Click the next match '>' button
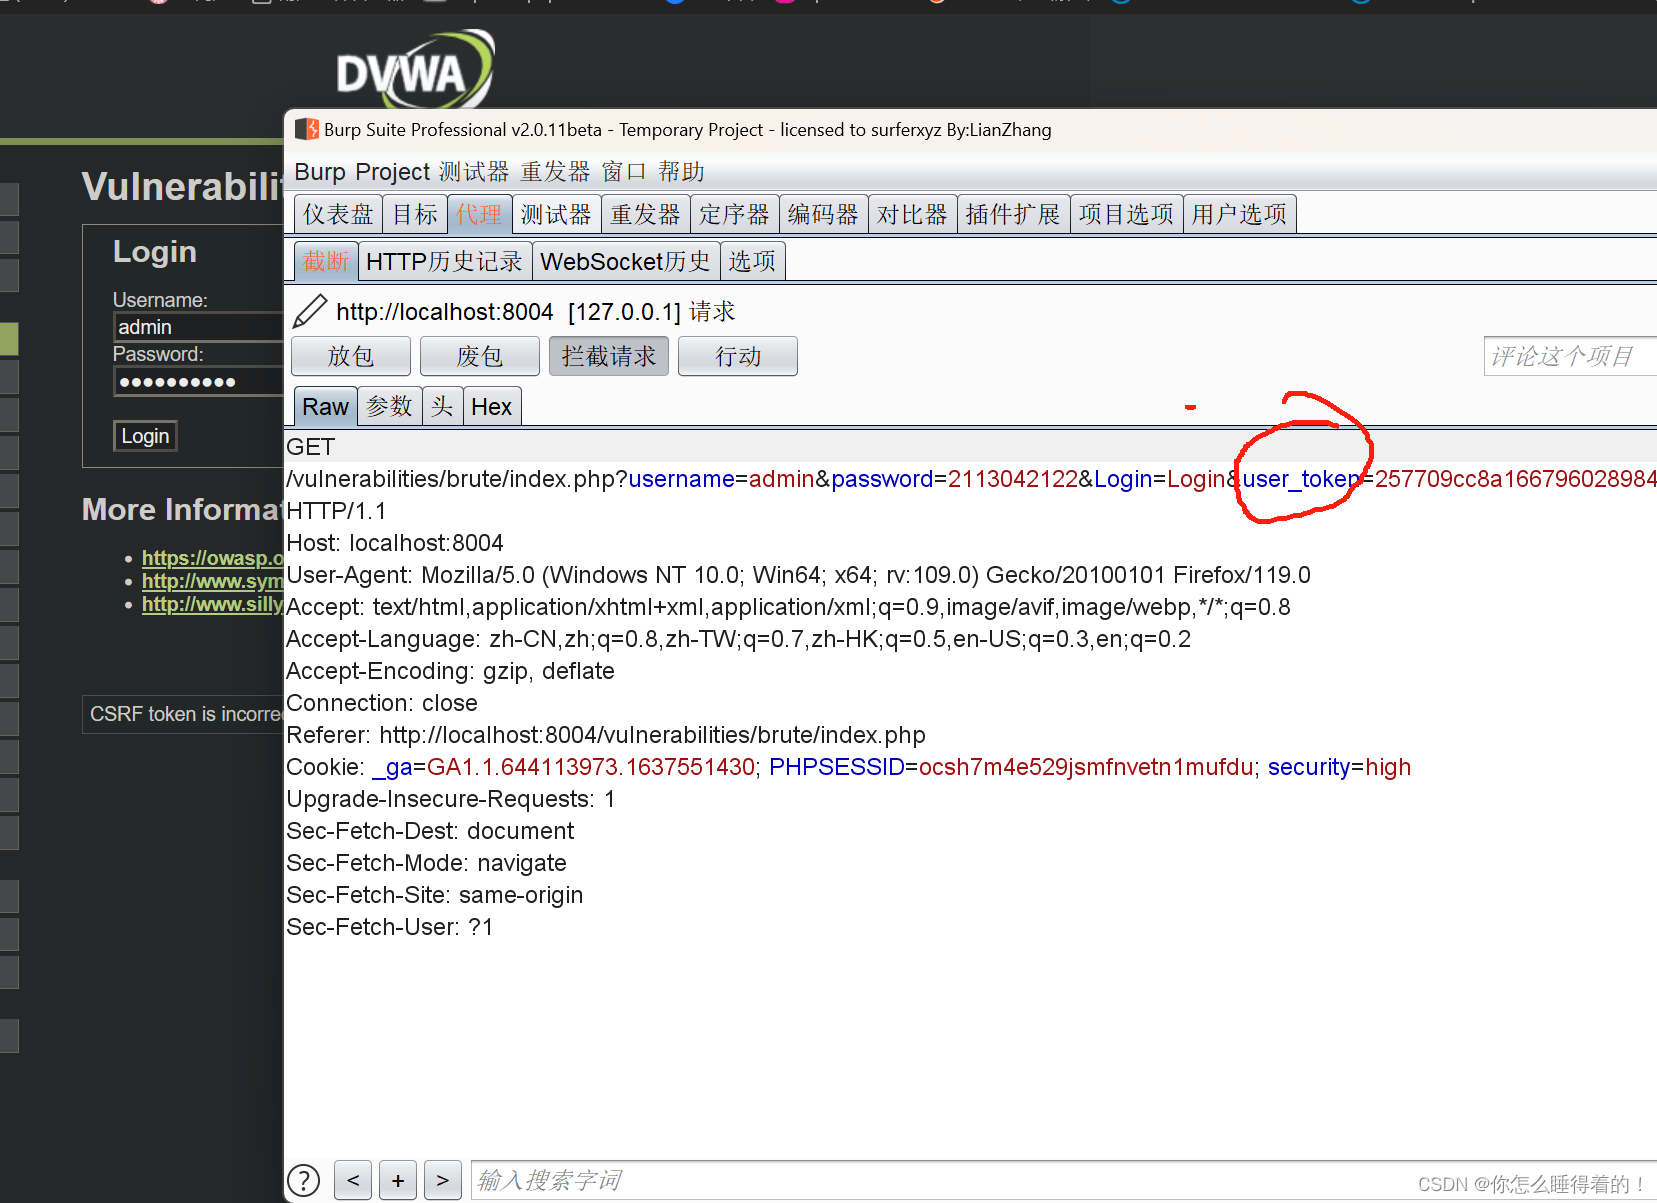1657x1203 pixels. (x=442, y=1180)
